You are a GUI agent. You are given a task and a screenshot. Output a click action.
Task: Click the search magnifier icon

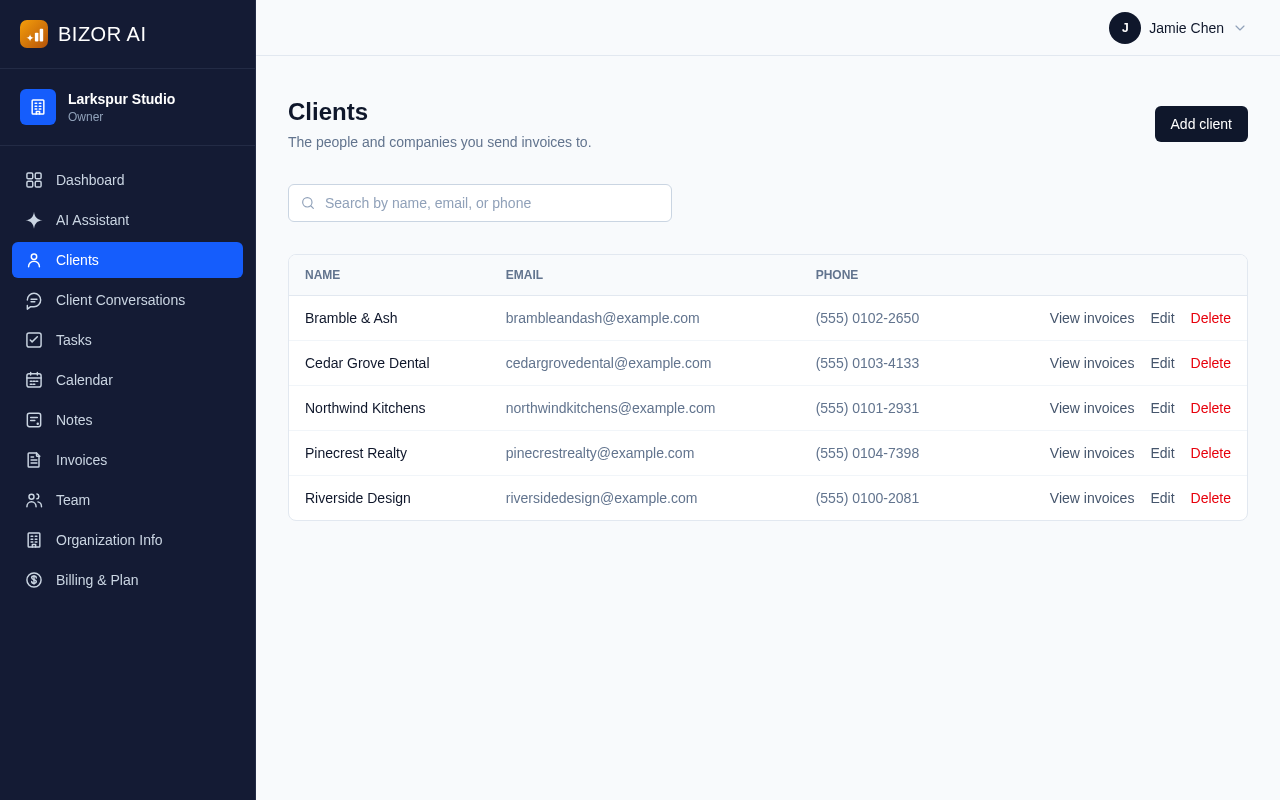pos(308,203)
